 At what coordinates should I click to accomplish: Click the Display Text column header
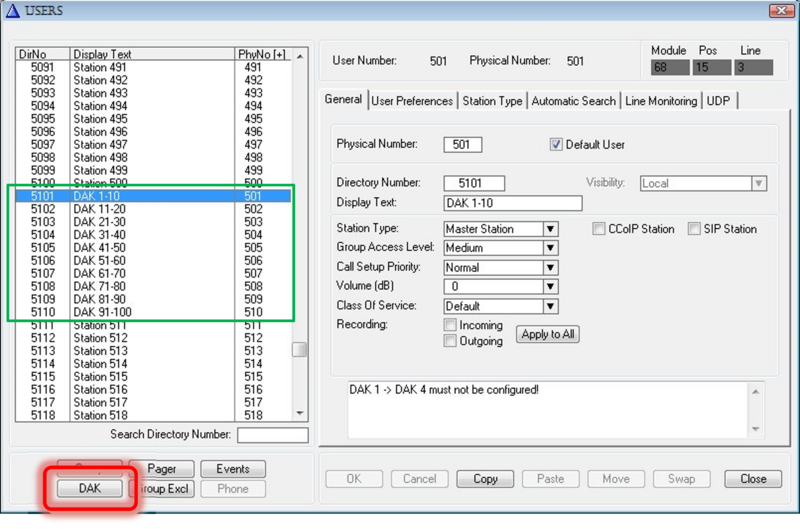coord(152,54)
